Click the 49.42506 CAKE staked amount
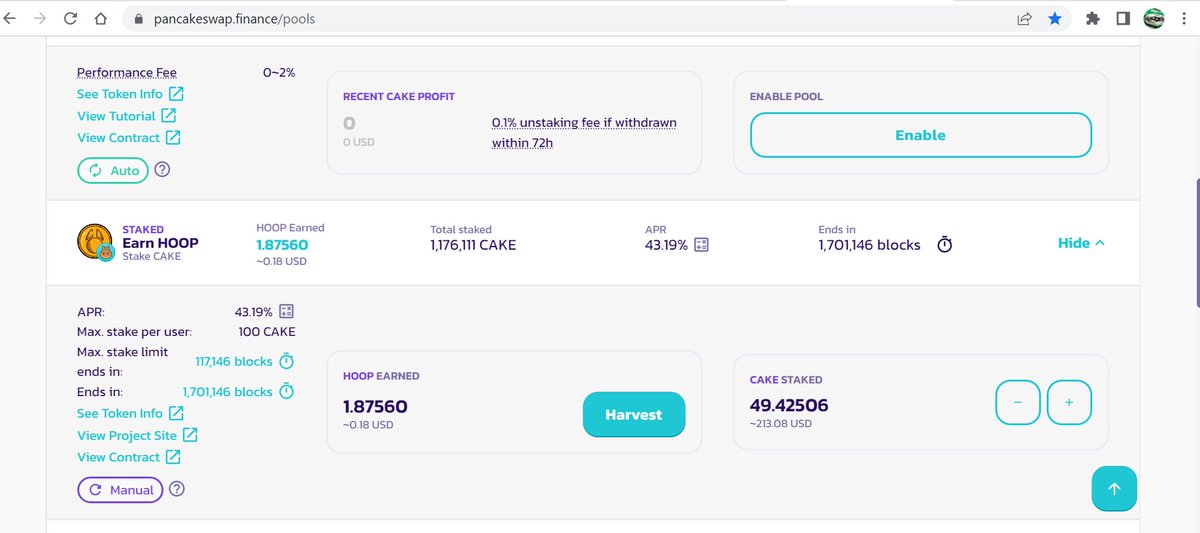 click(x=789, y=405)
